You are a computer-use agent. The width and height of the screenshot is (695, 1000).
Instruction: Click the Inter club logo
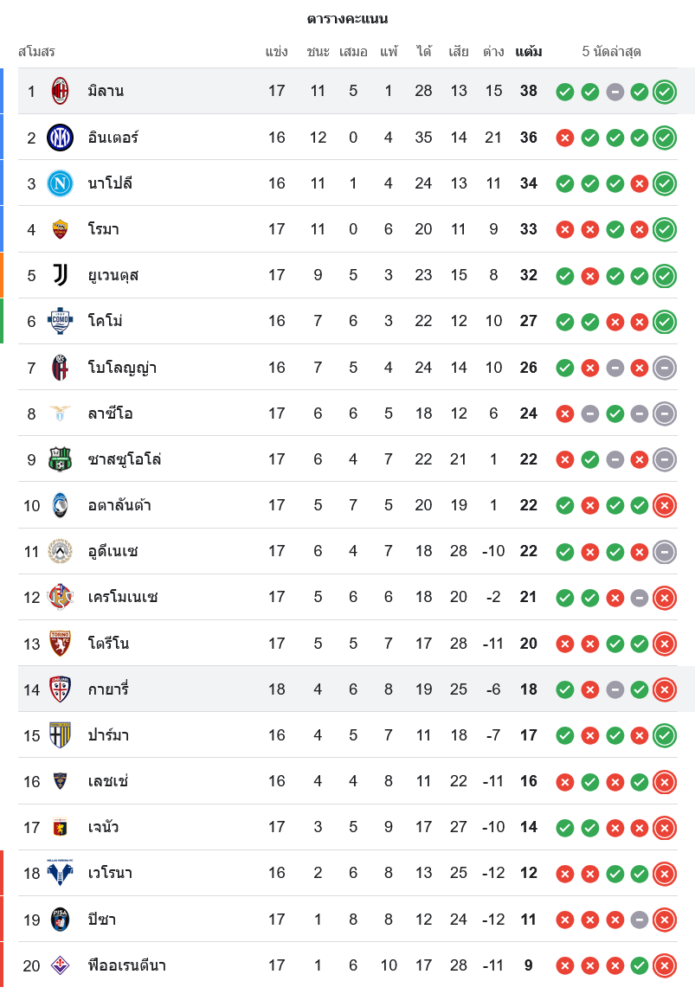pos(60,137)
